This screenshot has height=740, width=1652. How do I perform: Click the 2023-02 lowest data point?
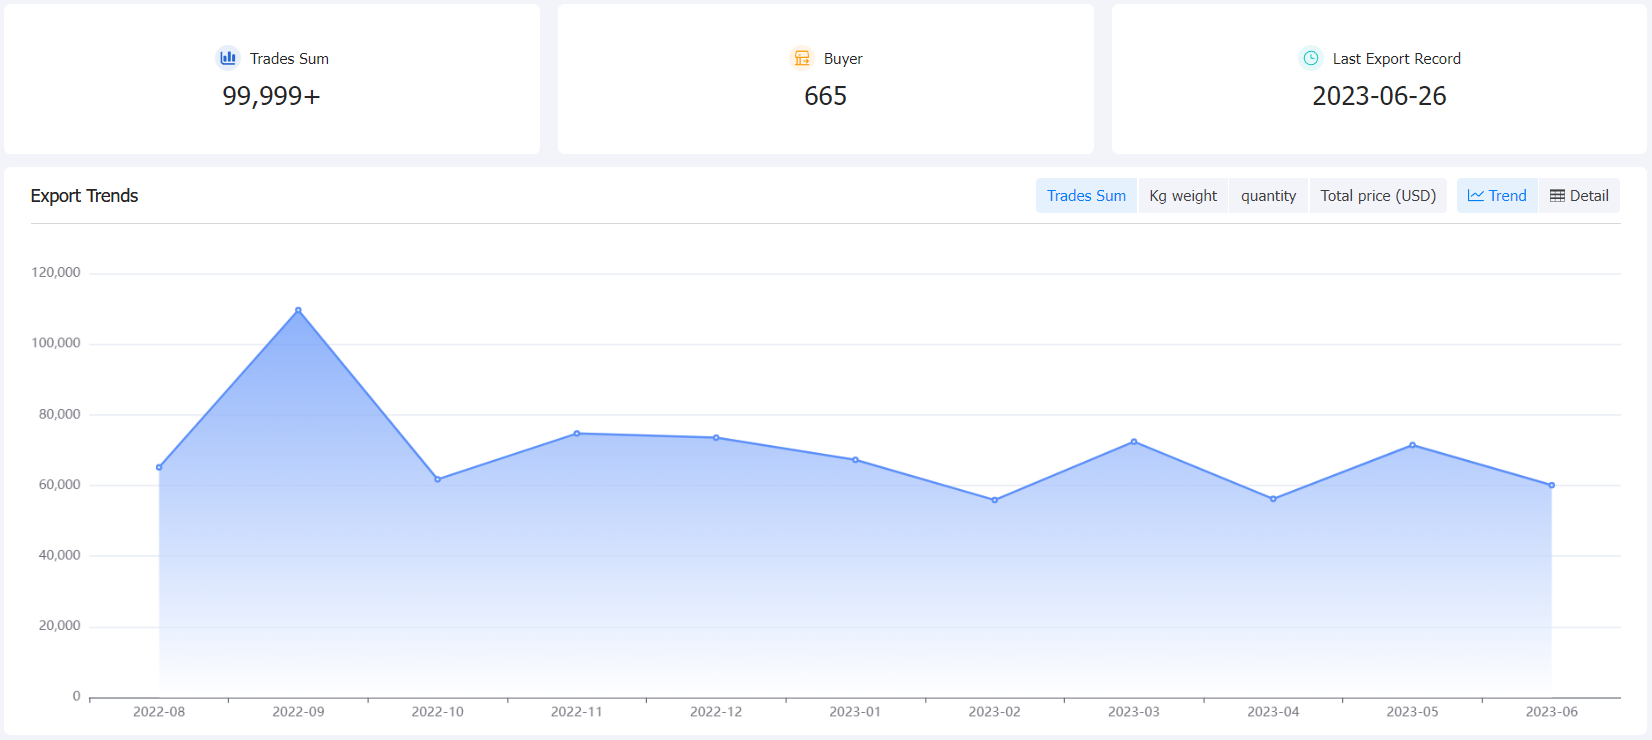(994, 500)
